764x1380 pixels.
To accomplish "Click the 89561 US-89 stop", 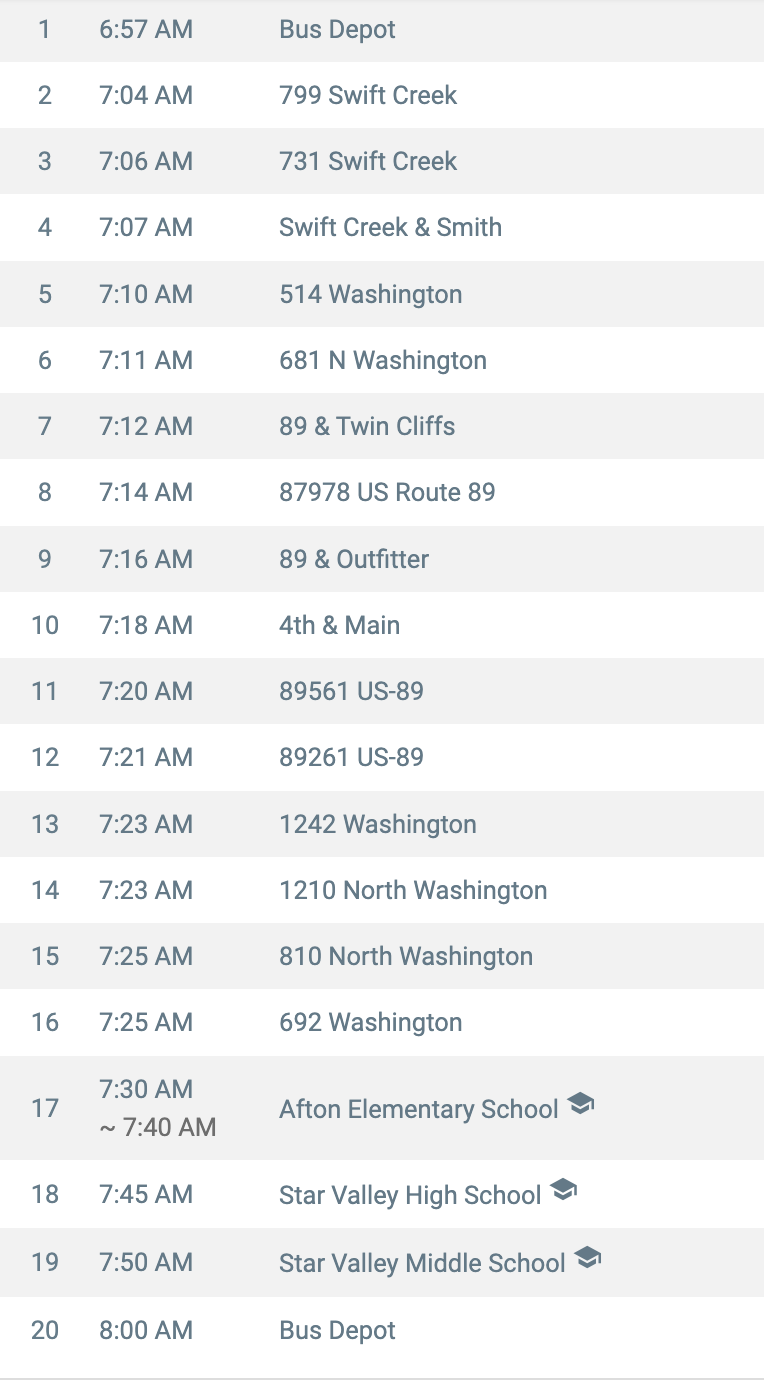I will (351, 692).
